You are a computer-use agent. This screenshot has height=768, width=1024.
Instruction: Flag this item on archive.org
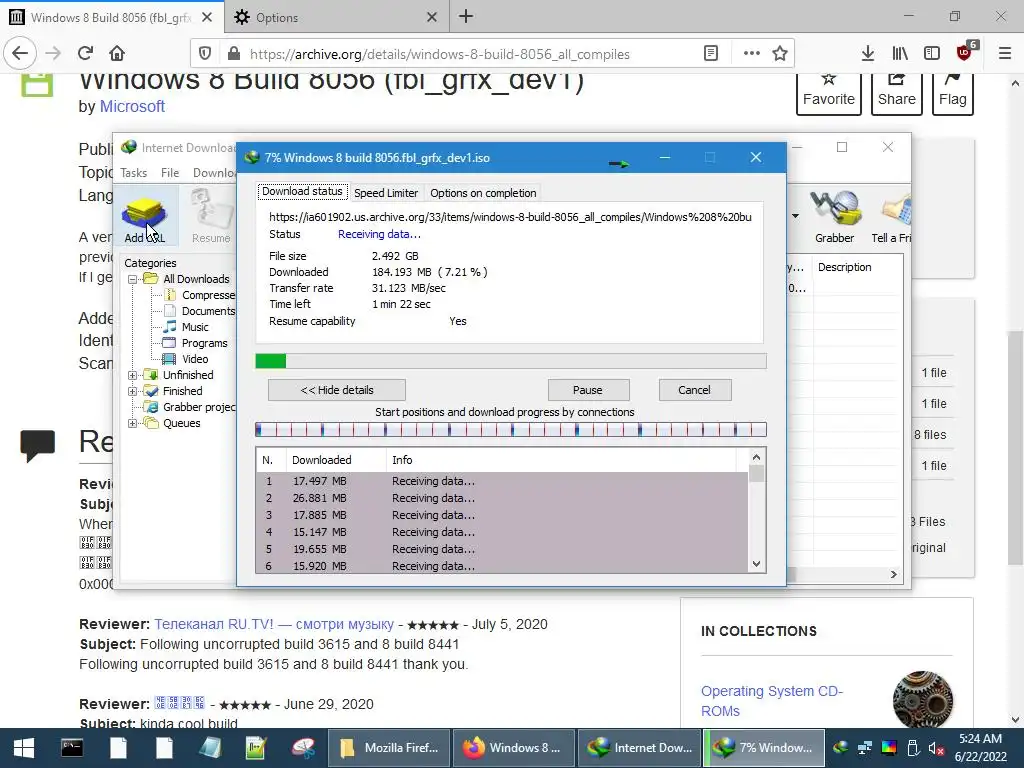click(x=952, y=93)
